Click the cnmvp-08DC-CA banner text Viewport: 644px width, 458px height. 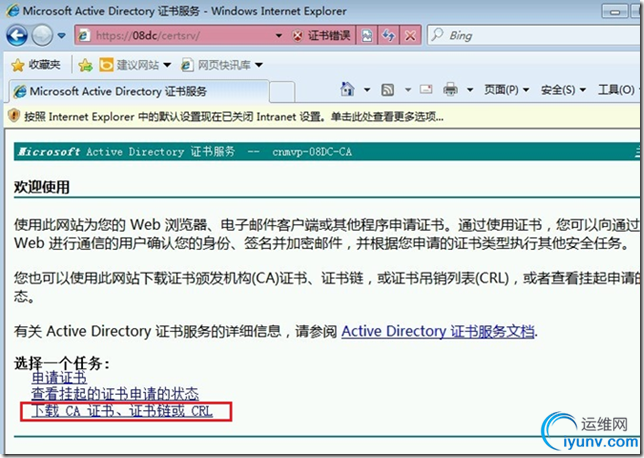coord(312,152)
